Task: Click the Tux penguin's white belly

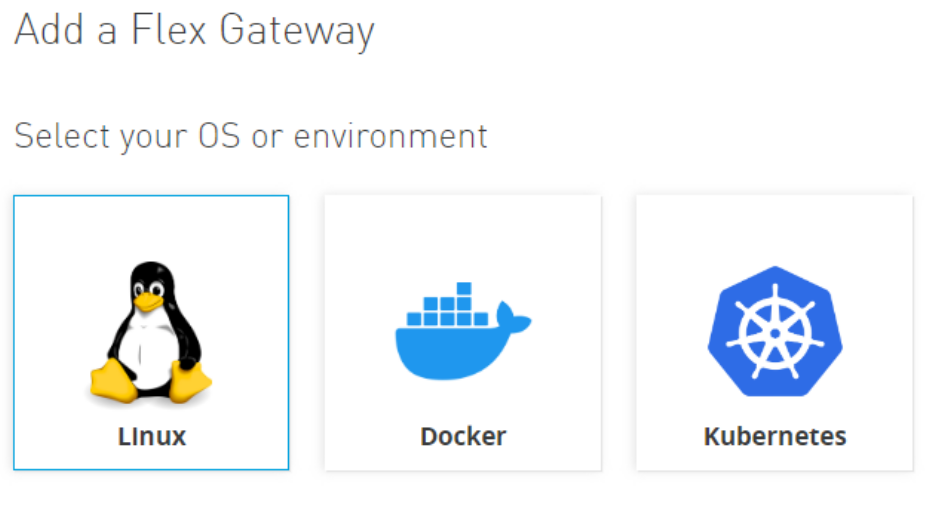Action: [148, 355]
